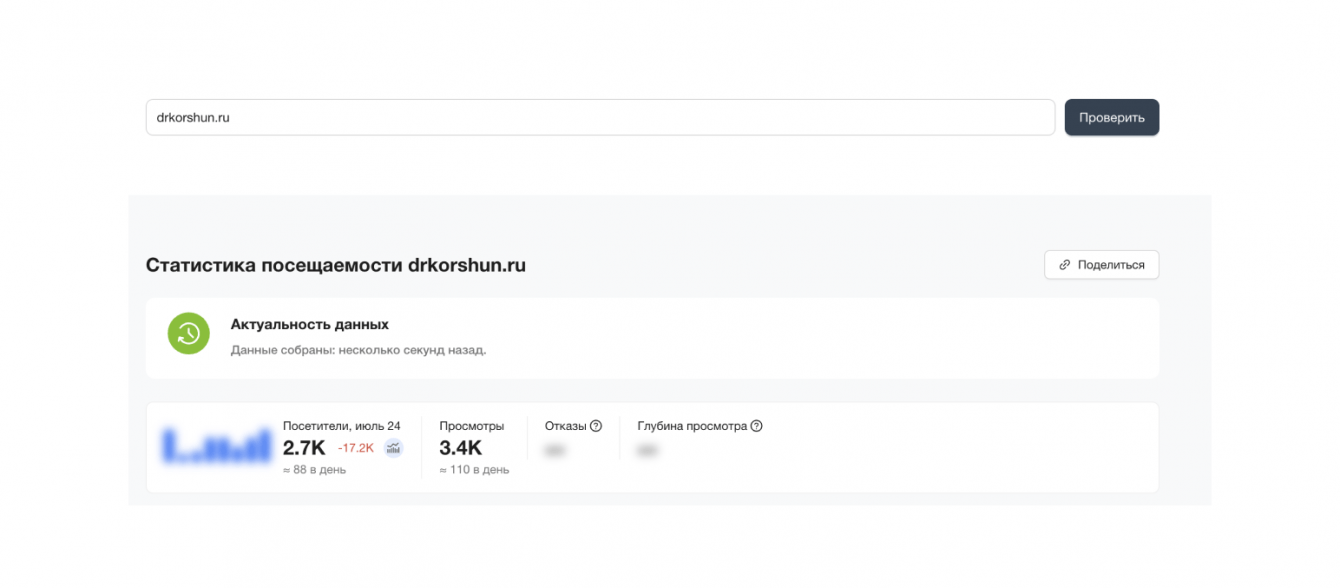1340x588 pixels.
Task: Click the 3.4K Просмотры value
Action: (x=460, y=448)
